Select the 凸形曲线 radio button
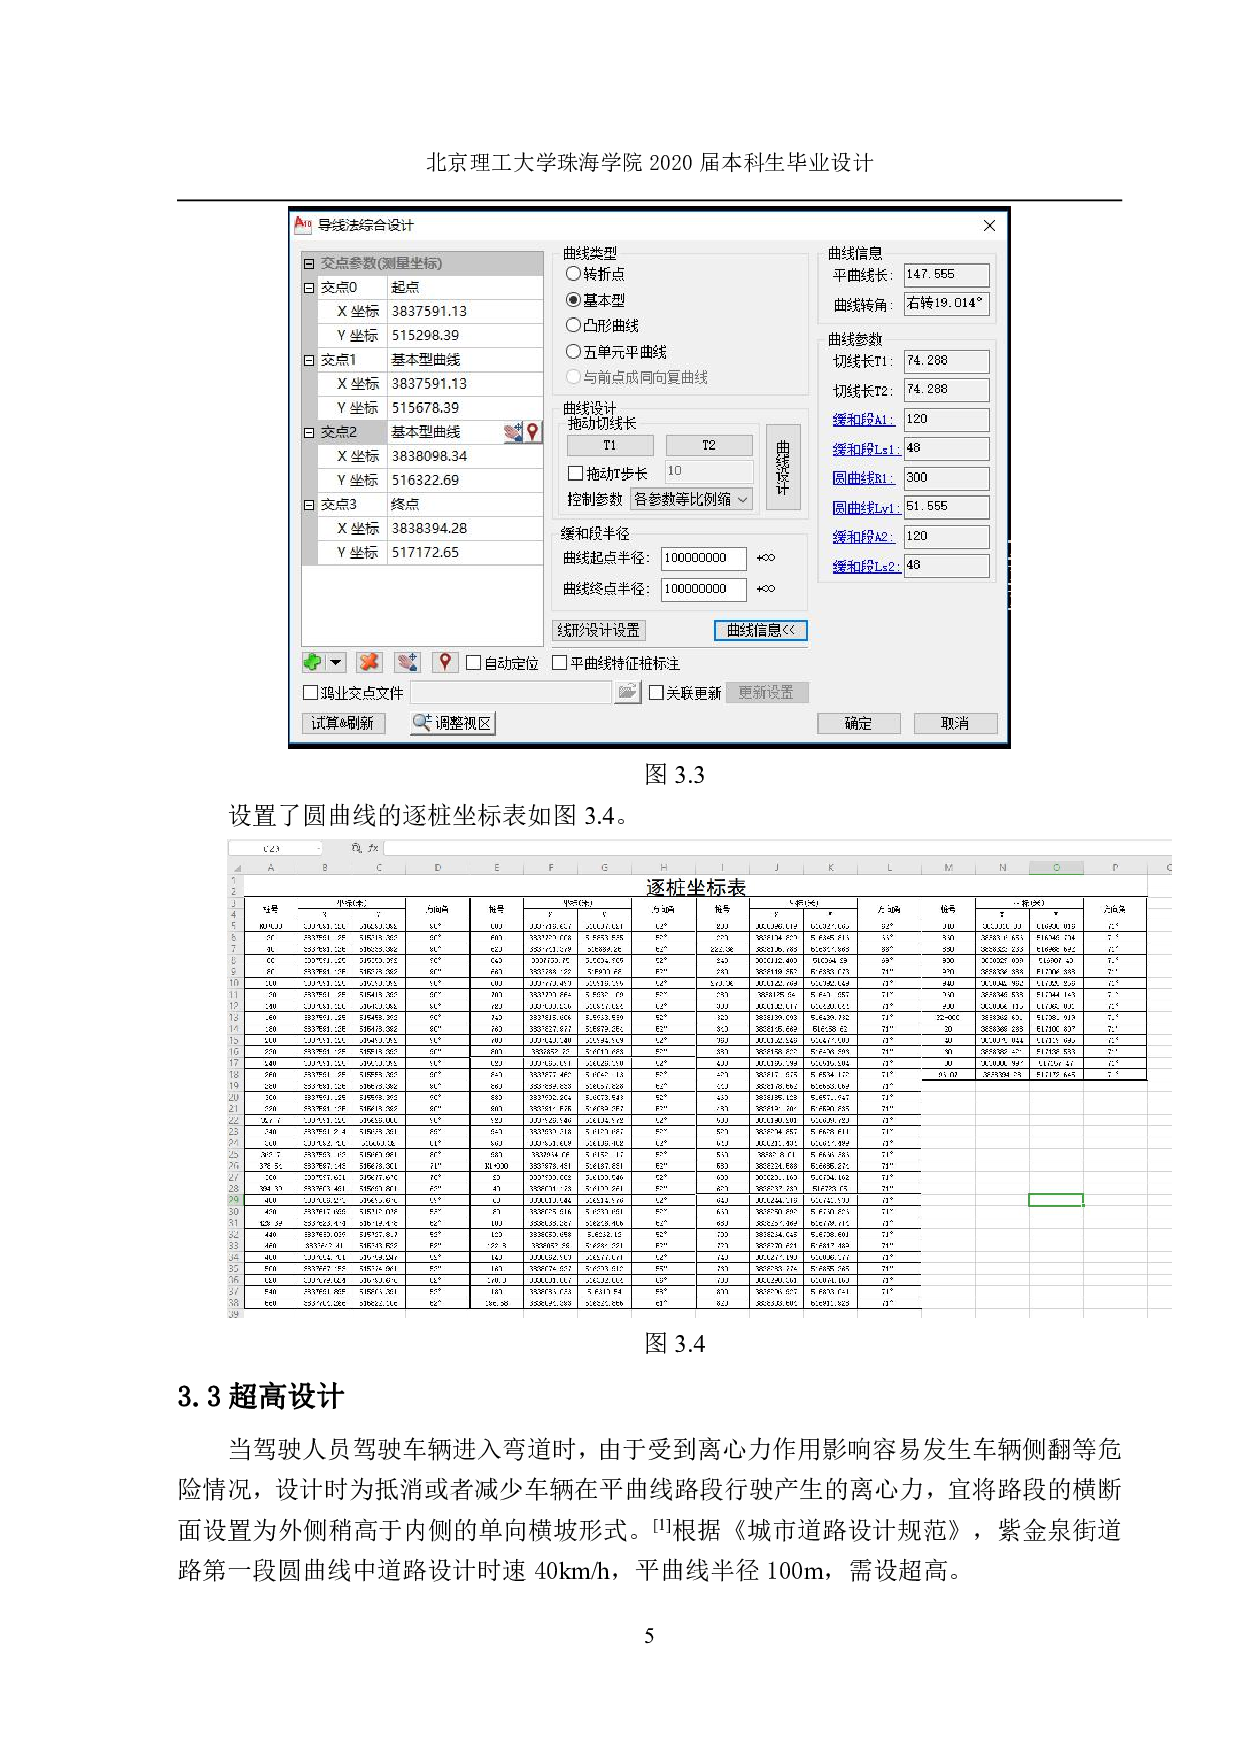The width and height of the screenshot is (1240, 1754). tap(573, 325)
